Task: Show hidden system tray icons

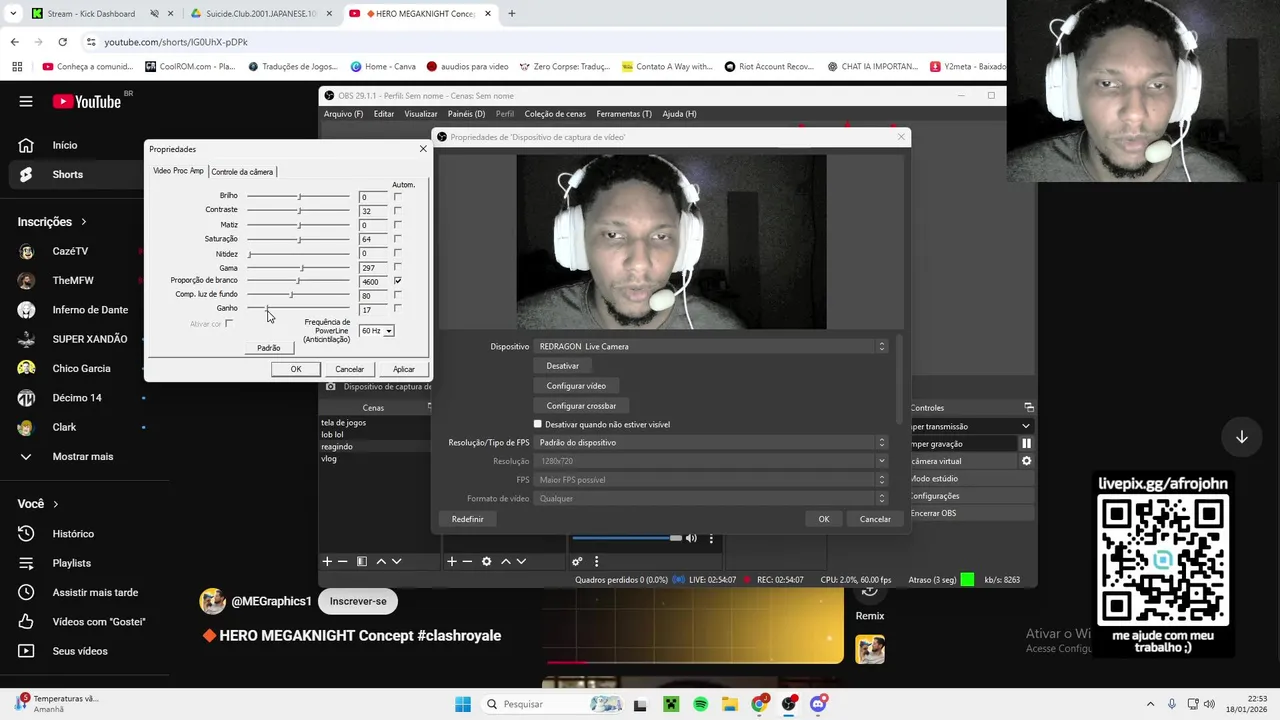Action: point(1150,704)
